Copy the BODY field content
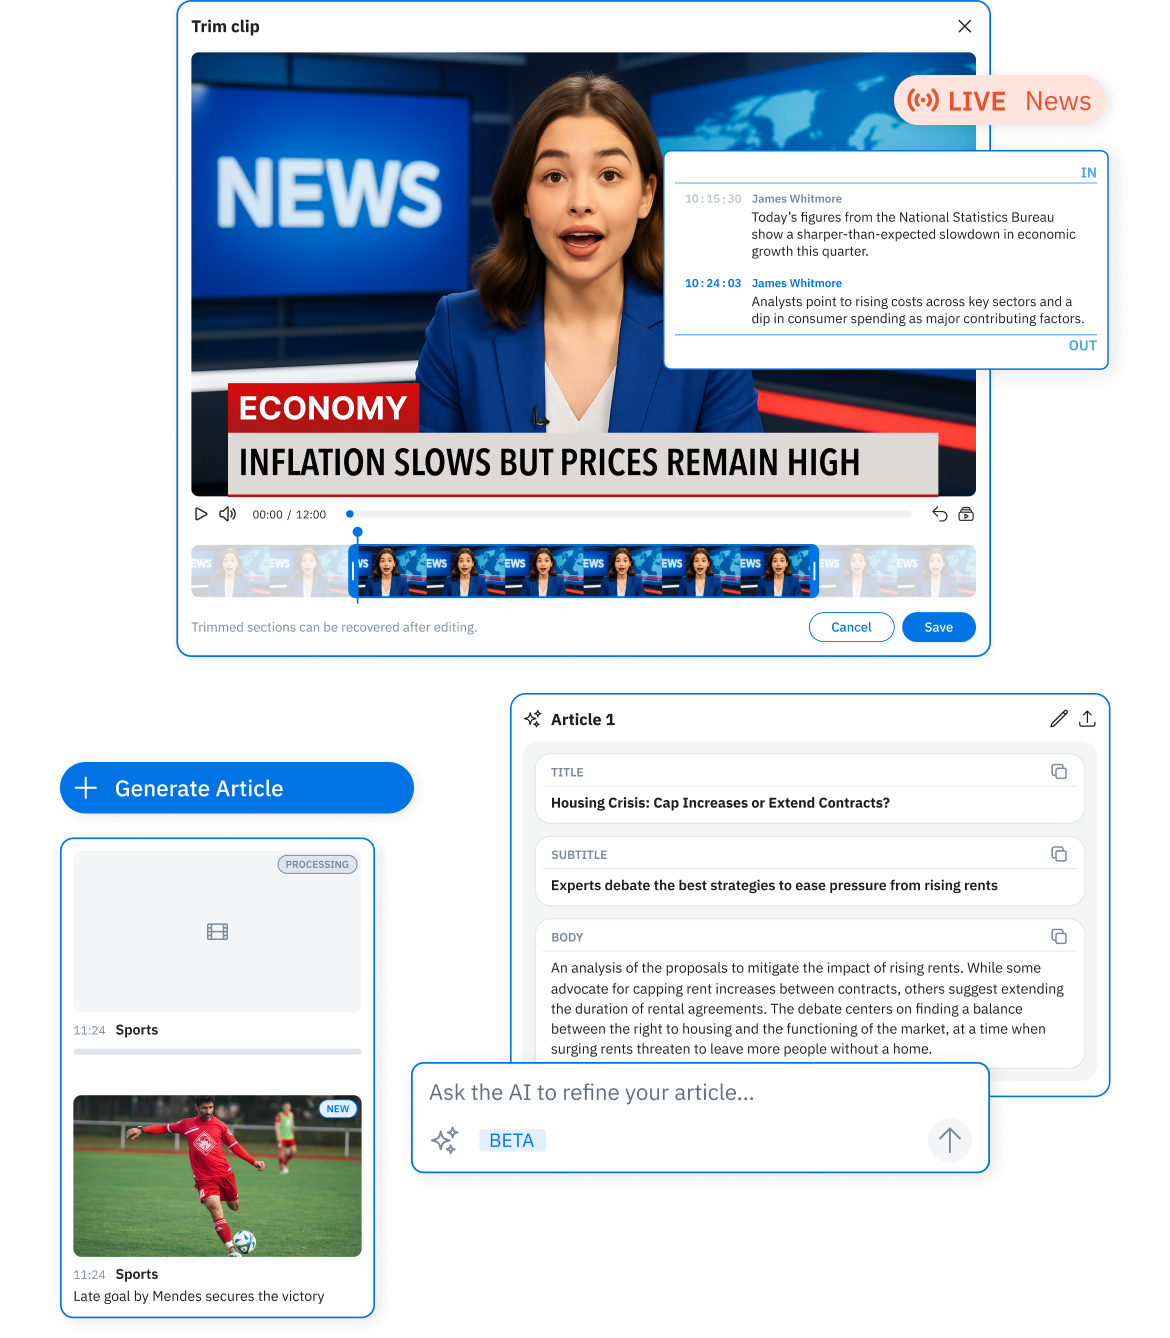The height and width of the screenshot is (1338, 1170). pyautogui.click(x=1059, y=937)
